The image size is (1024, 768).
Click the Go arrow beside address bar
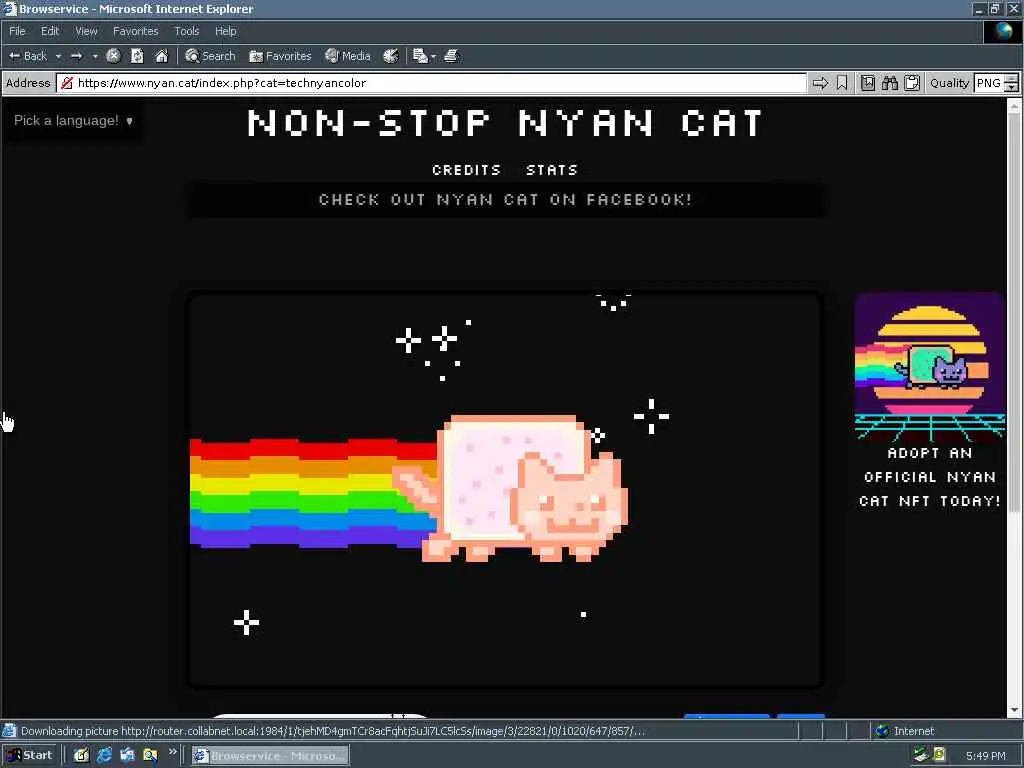click(x=820, y=83)
